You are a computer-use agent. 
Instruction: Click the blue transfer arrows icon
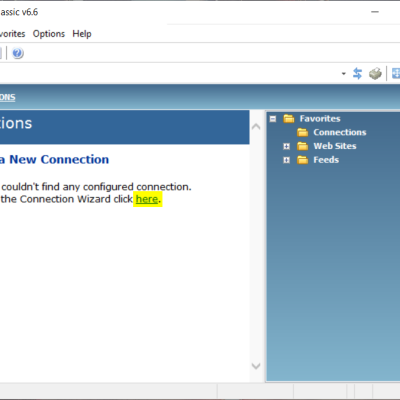coord(357,73)
